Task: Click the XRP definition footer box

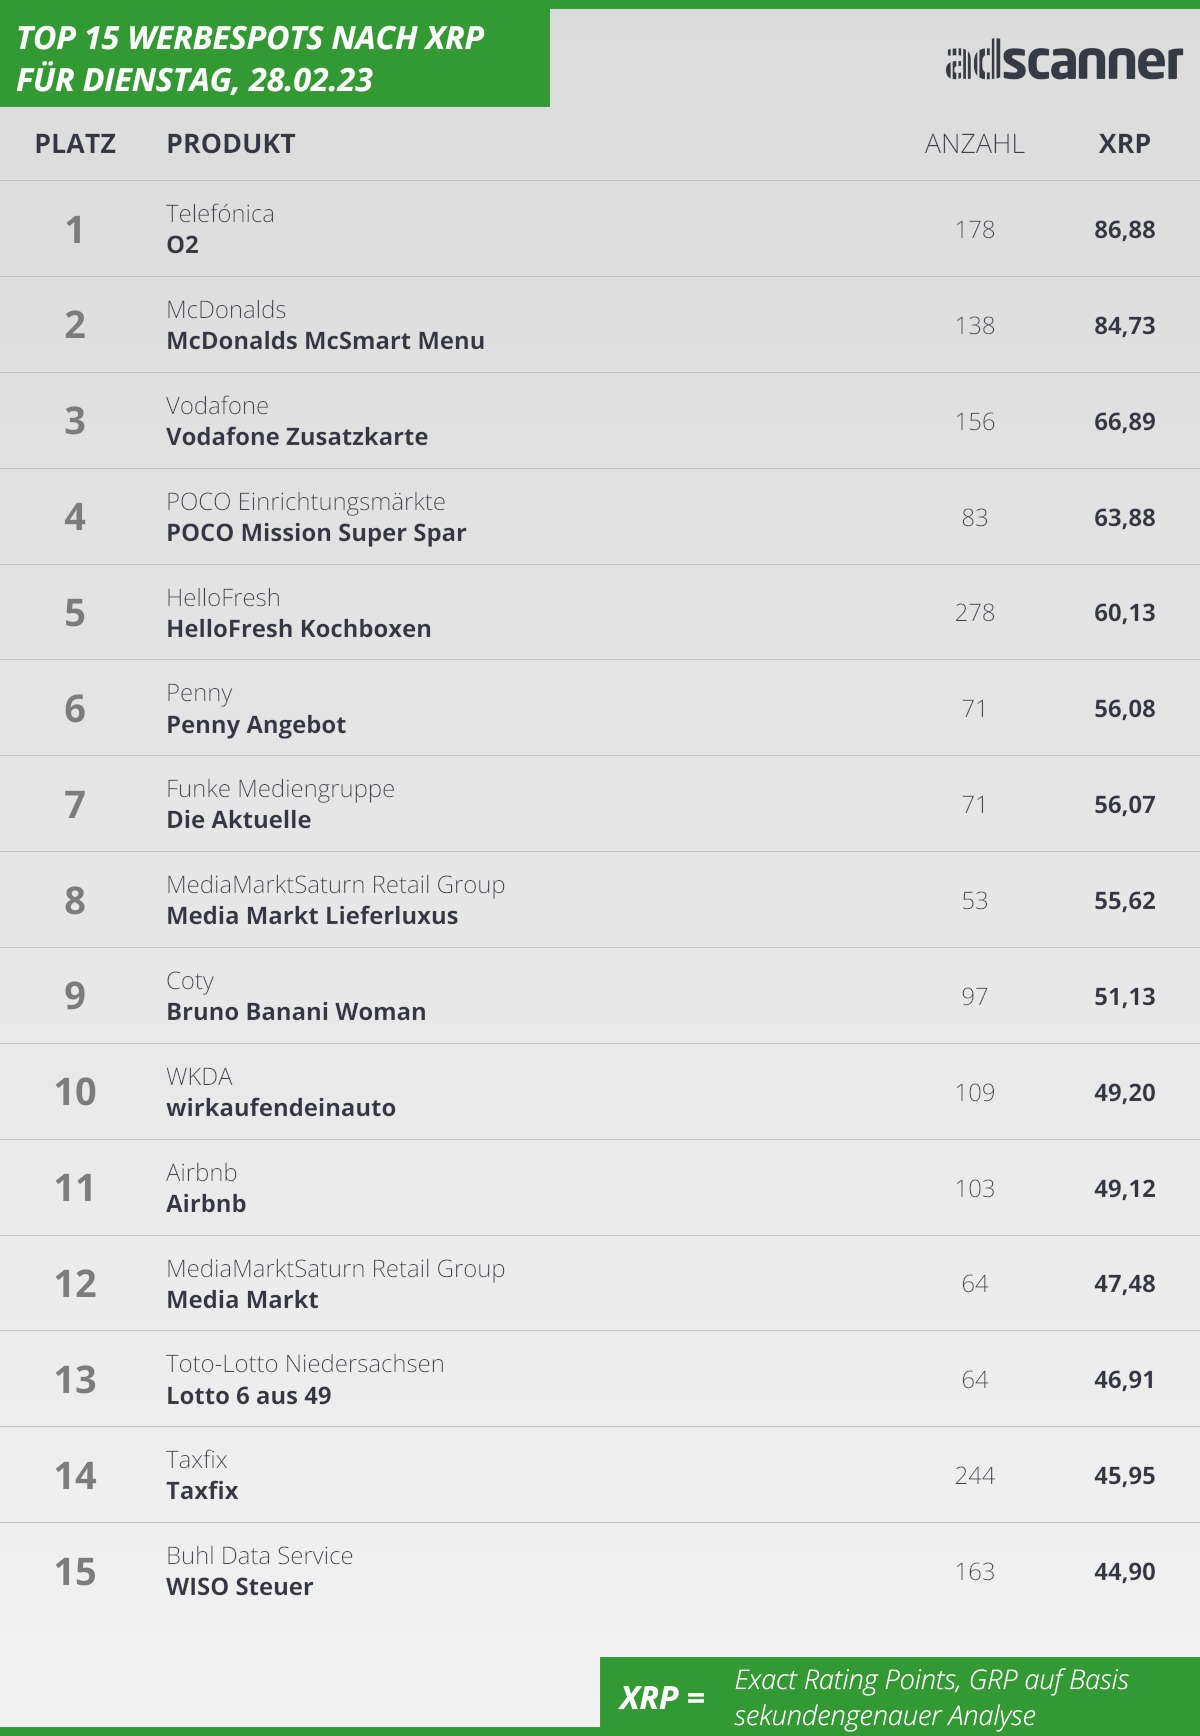Action: click(899, 1697)
